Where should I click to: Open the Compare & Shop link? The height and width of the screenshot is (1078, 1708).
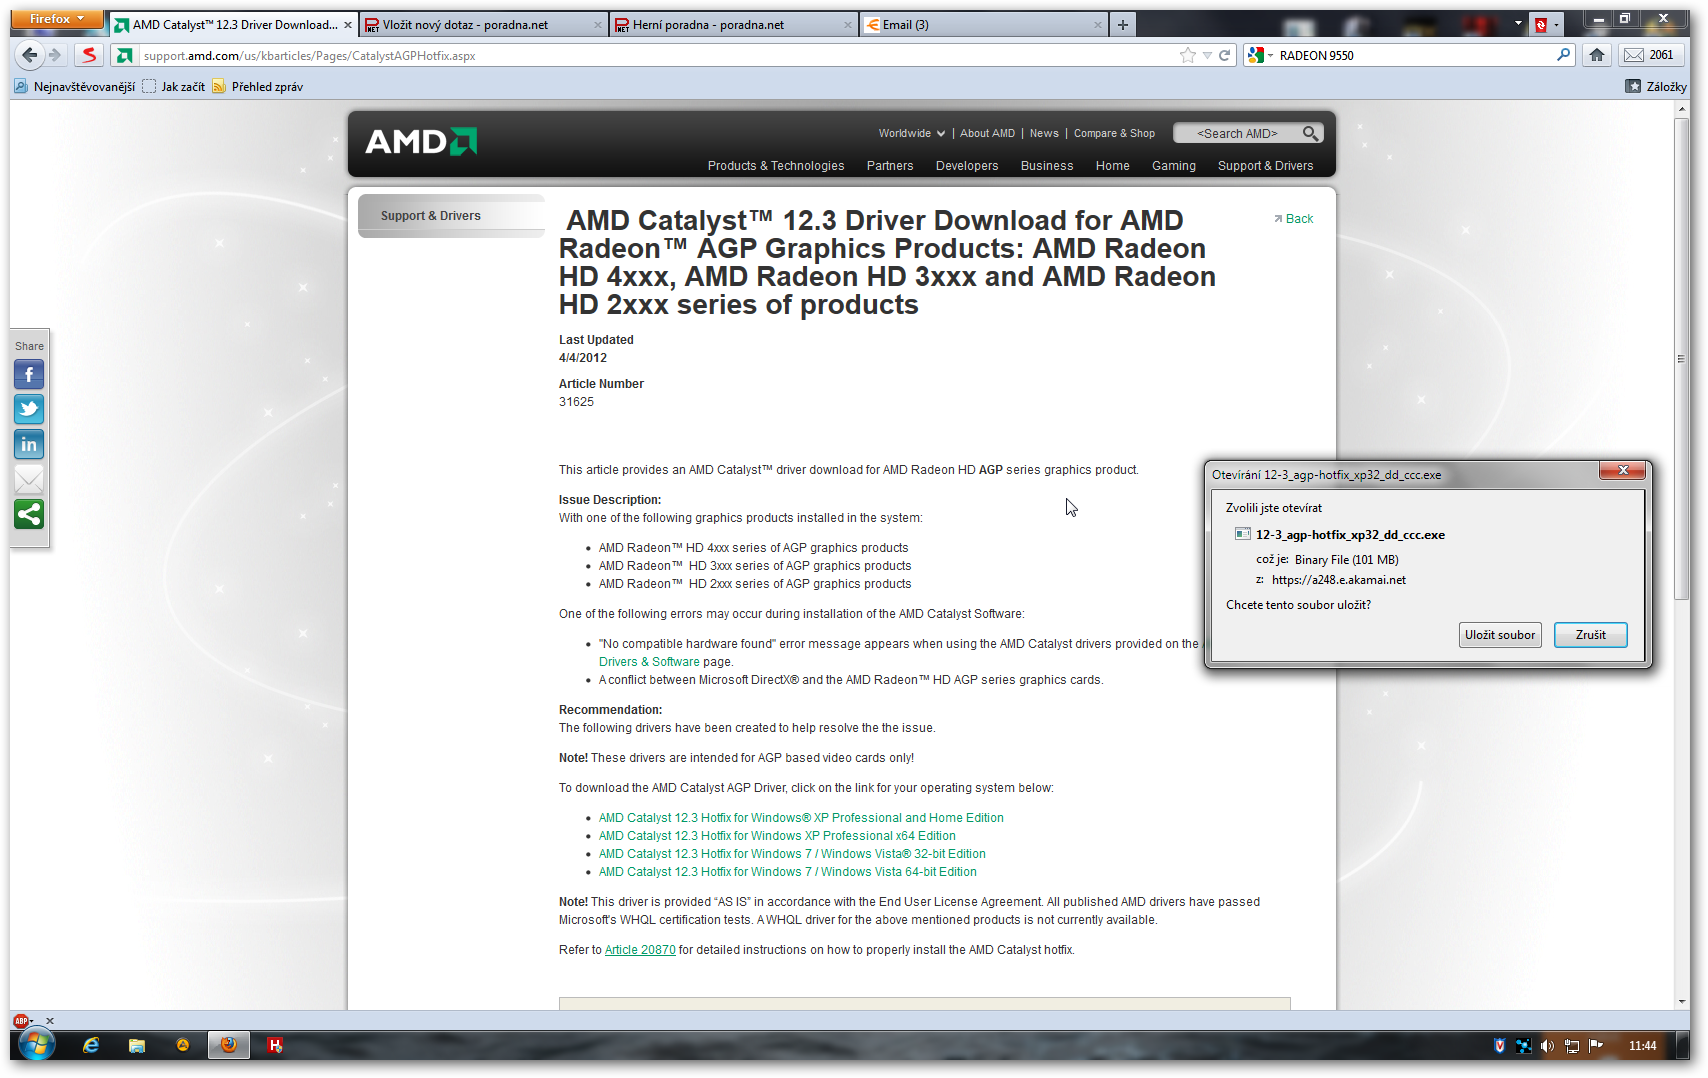pyautogui.click(x=1114, y=133)
